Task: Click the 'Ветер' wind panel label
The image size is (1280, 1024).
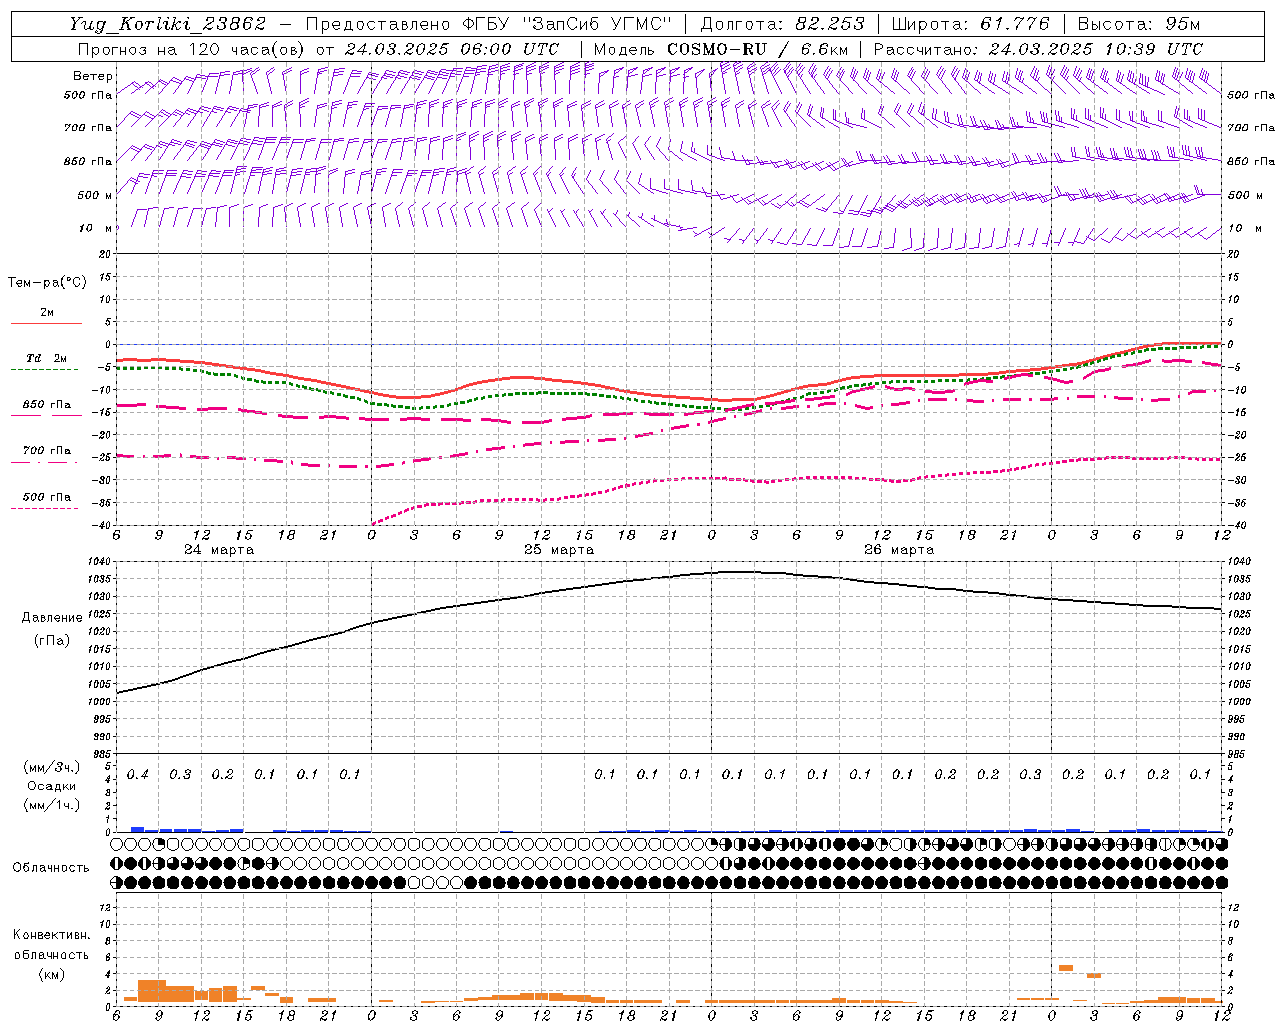Action: click(93, 76)
